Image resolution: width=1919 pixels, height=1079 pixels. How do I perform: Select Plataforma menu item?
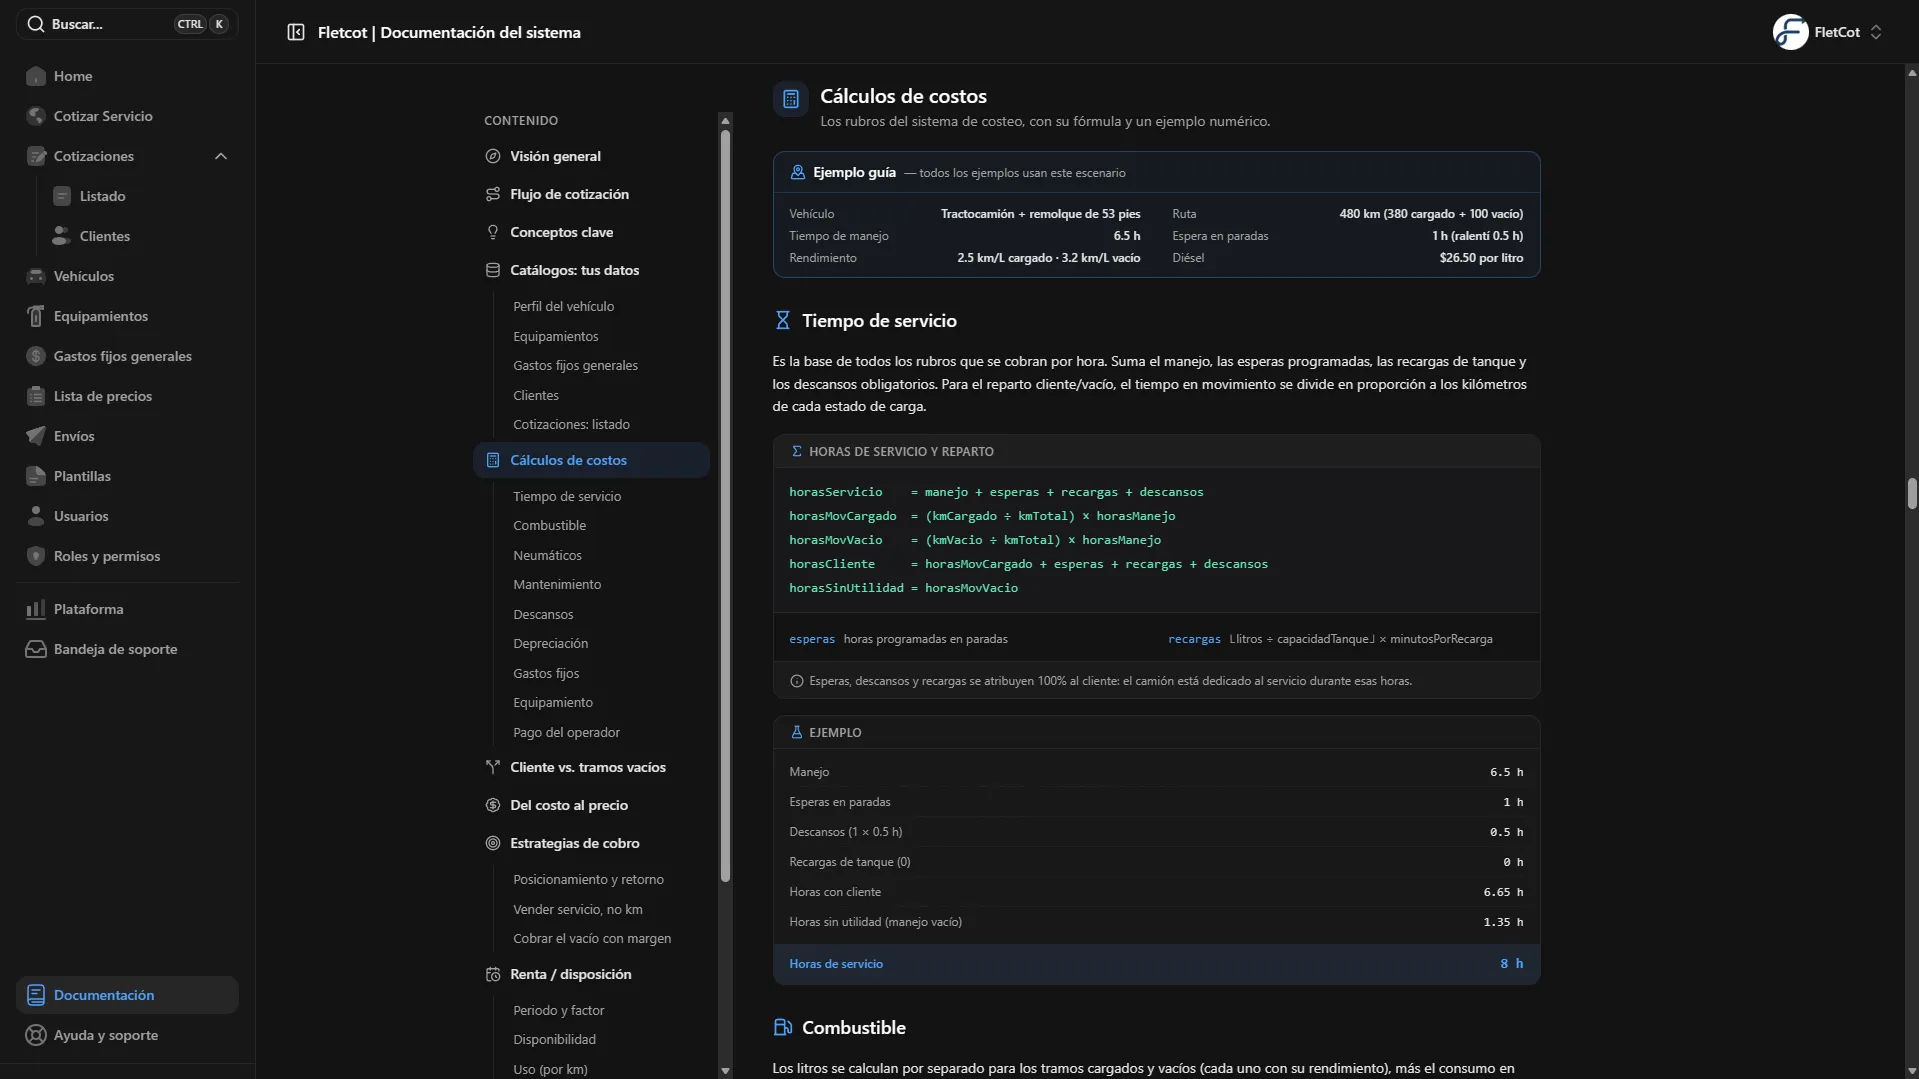[127, 609]
